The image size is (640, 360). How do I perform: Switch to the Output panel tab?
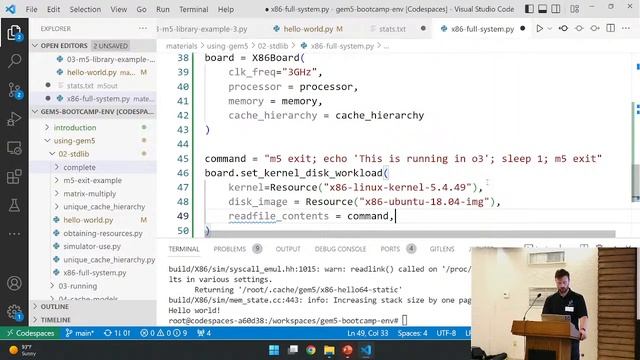(x=288, y=249)
